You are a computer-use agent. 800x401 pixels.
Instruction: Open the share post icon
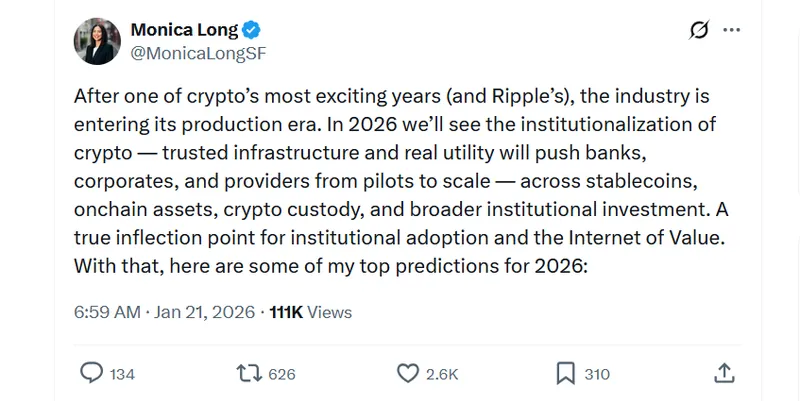(725, 373)
